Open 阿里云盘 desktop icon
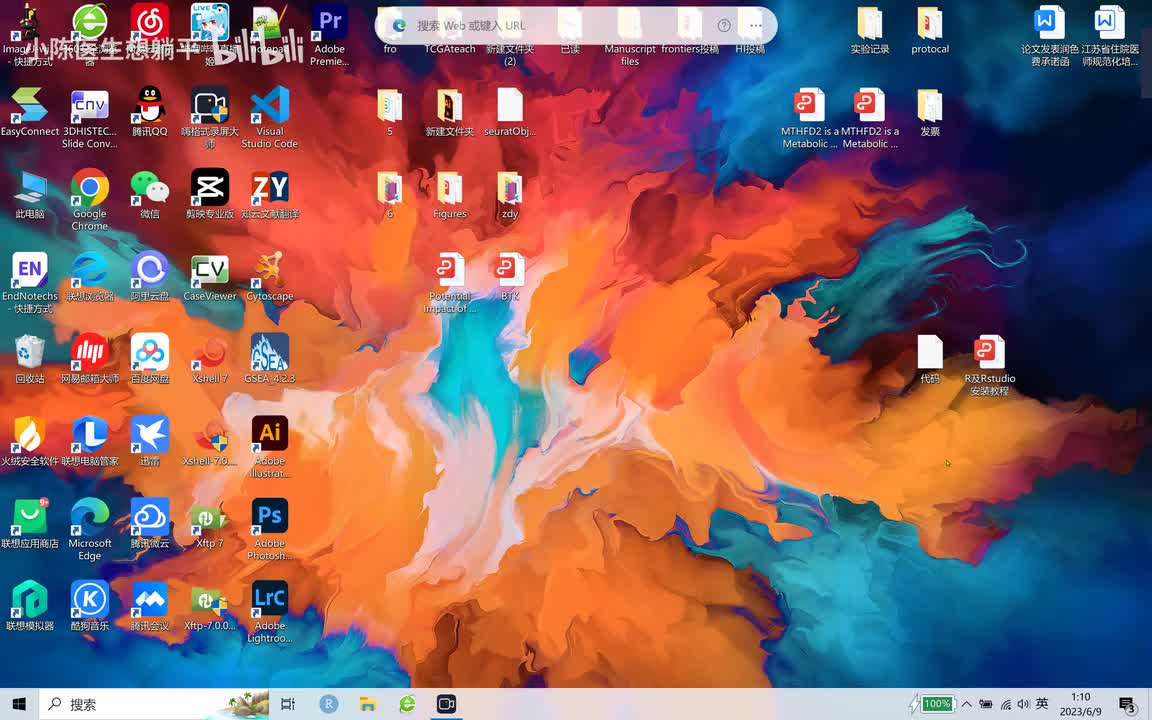The height and width of the screenshot is (720, 1152). pos(150,276)
